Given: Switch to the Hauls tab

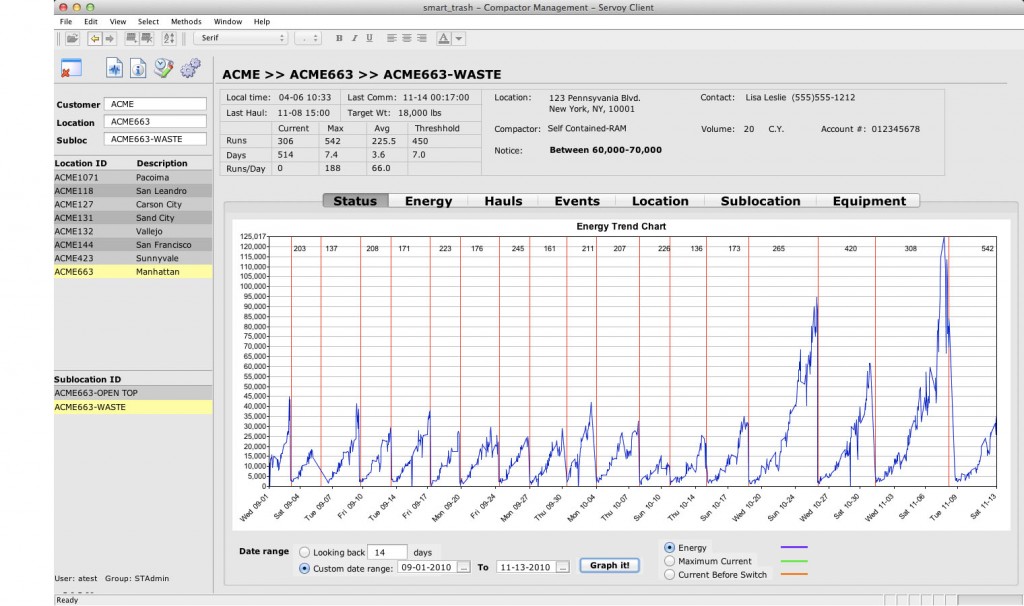Looking at the screenshot, I should click(504, 201).
